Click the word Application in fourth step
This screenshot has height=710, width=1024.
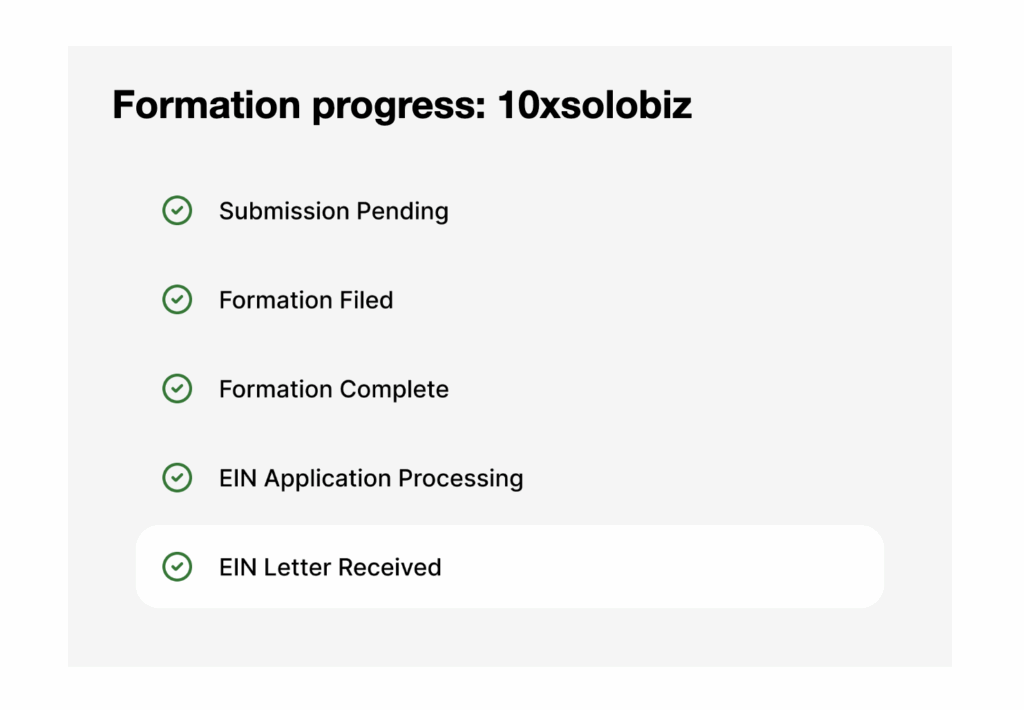tap(328, 478)
